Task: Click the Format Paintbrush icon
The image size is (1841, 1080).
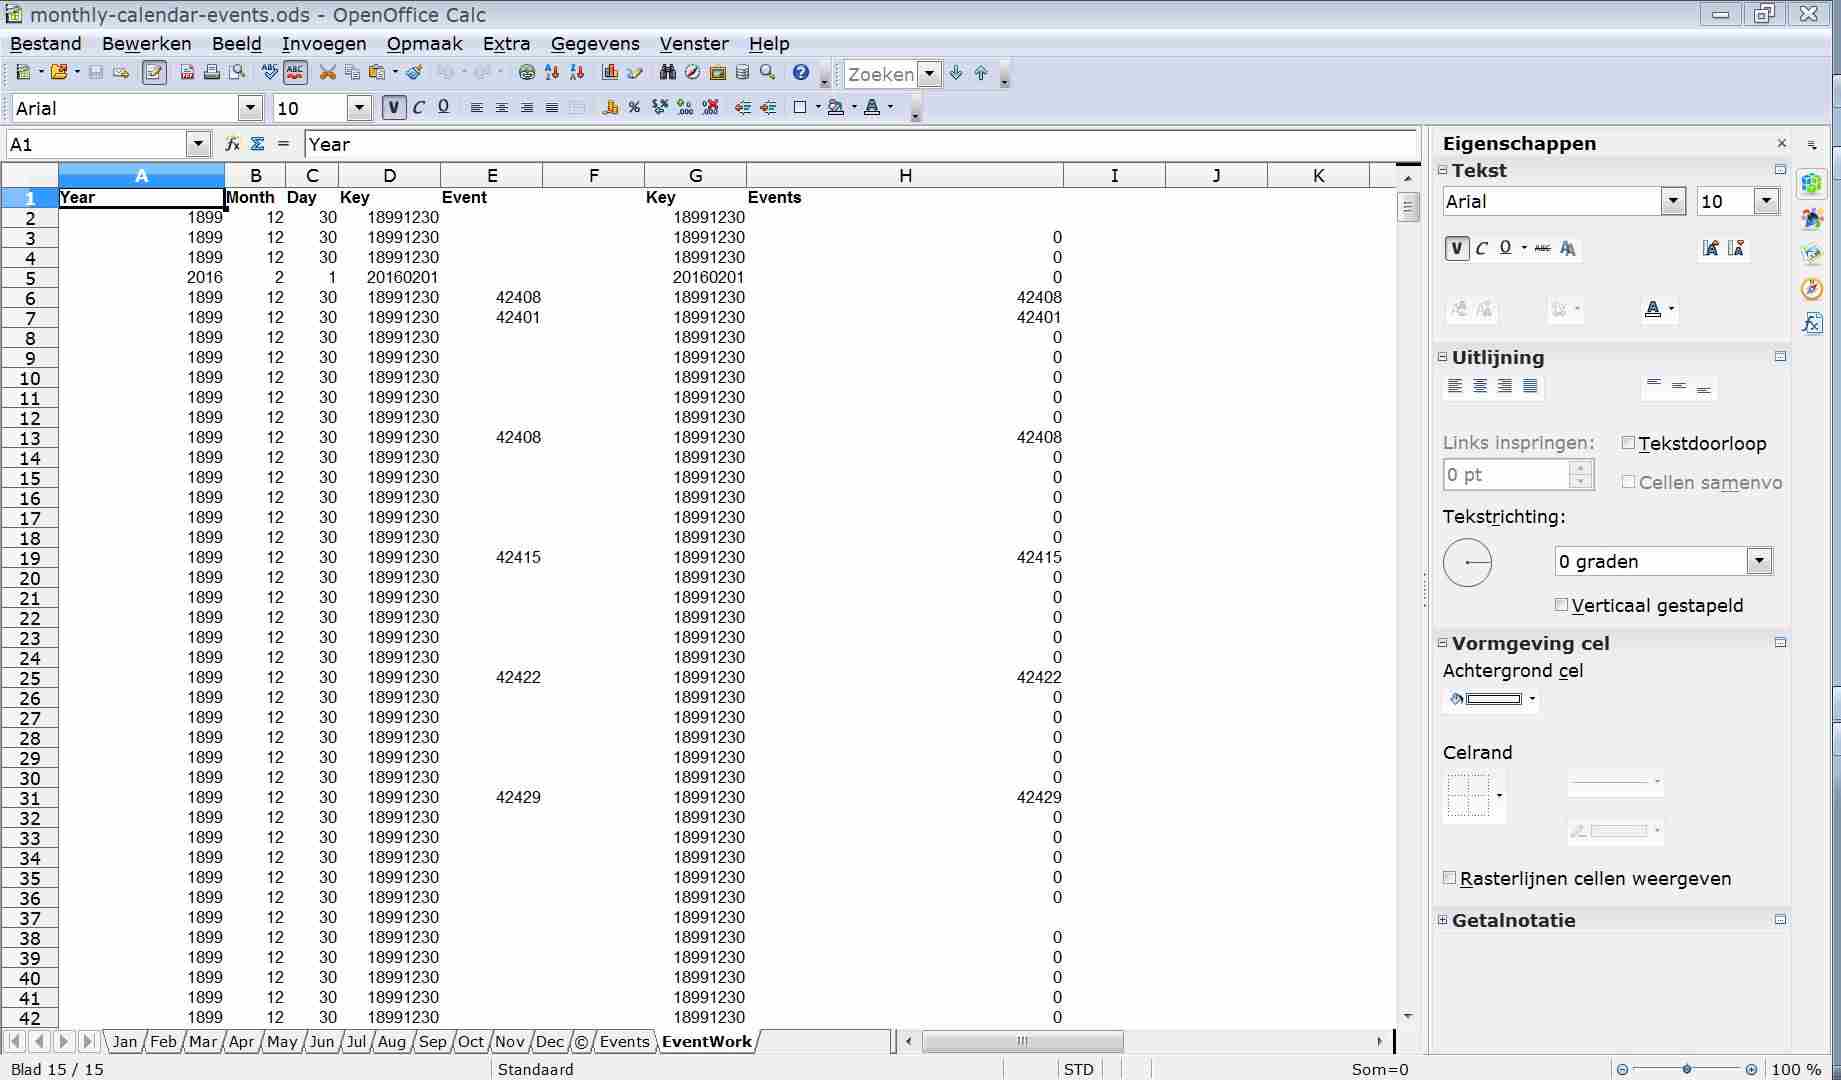Action: coord(414,73)
